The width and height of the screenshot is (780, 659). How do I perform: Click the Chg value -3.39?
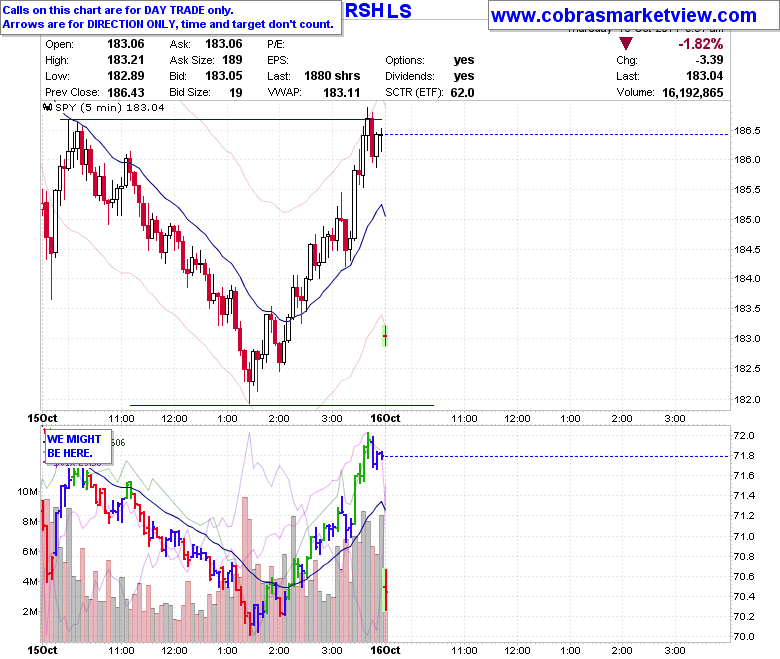(709, 60)
